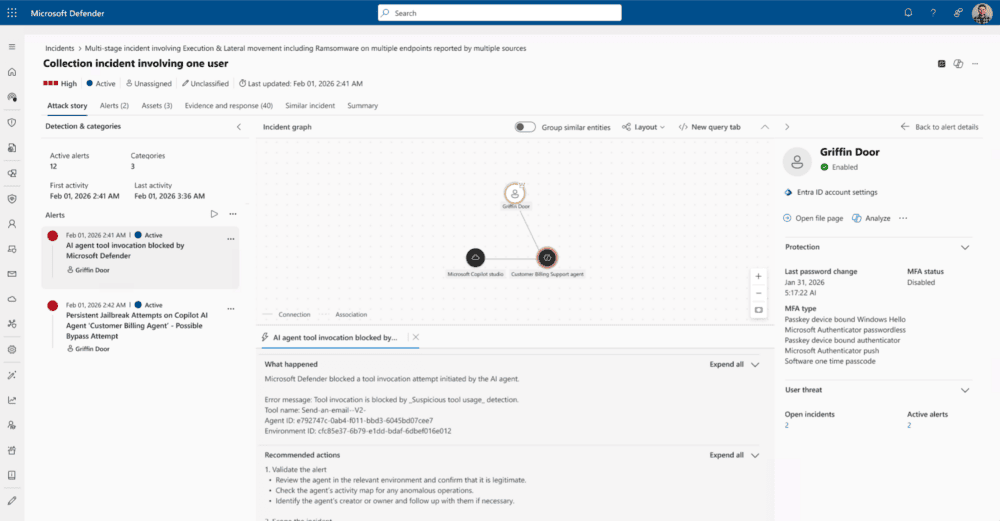
Task: Select the Customer Billing Support agent node
Action: [x=547, y=258]
